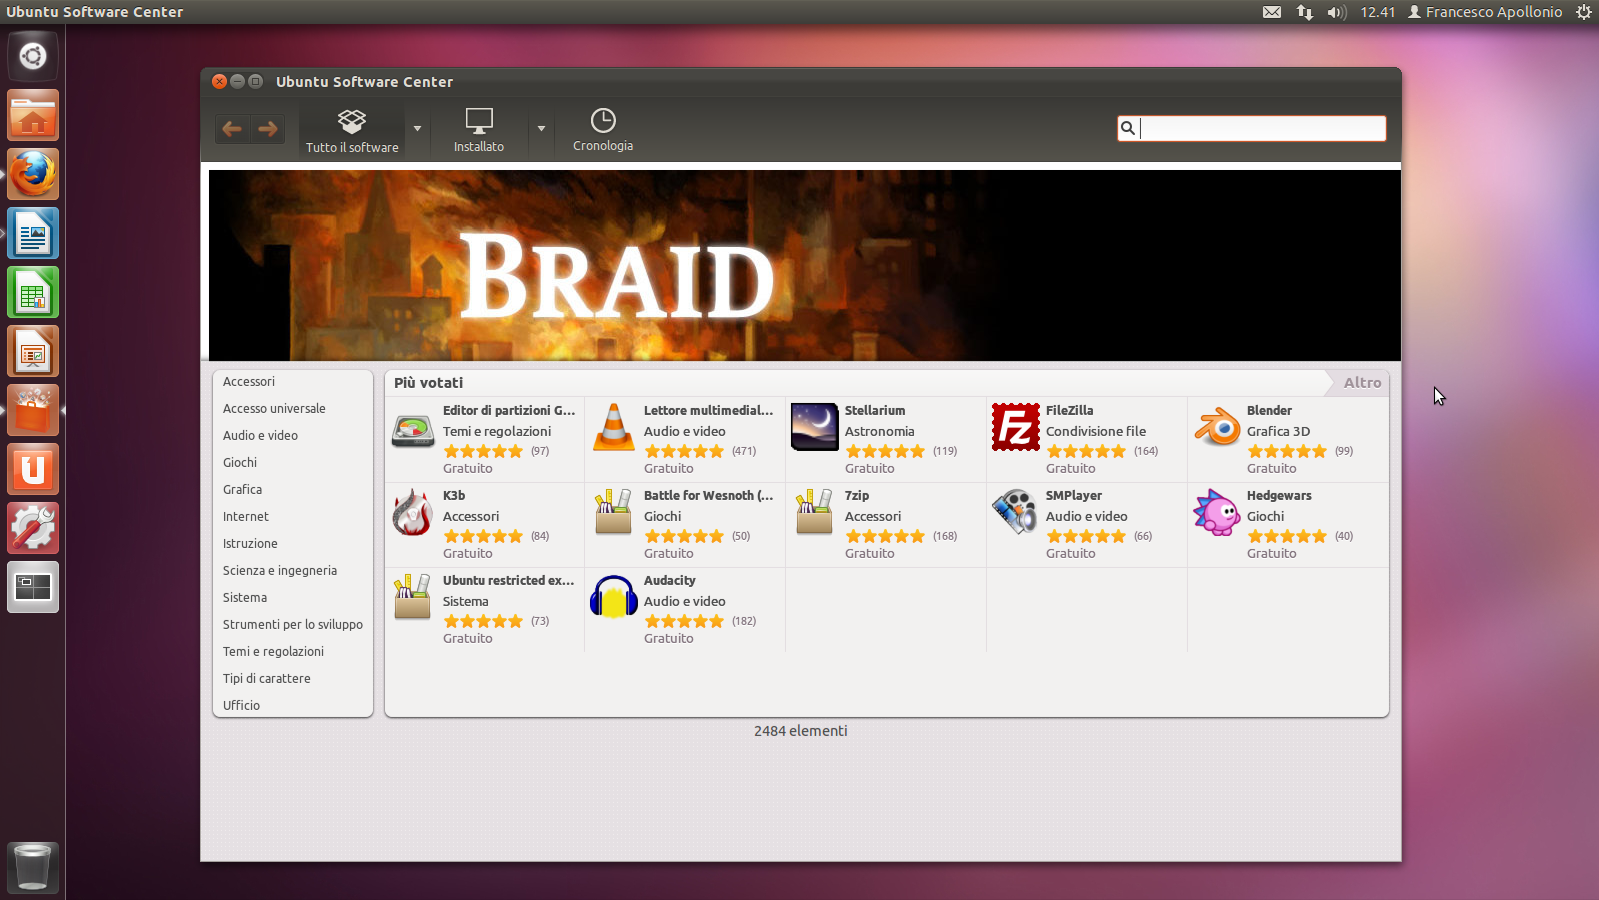Open the Lettore multimedial... title
1599x900 pixels.
click(708, 411)
